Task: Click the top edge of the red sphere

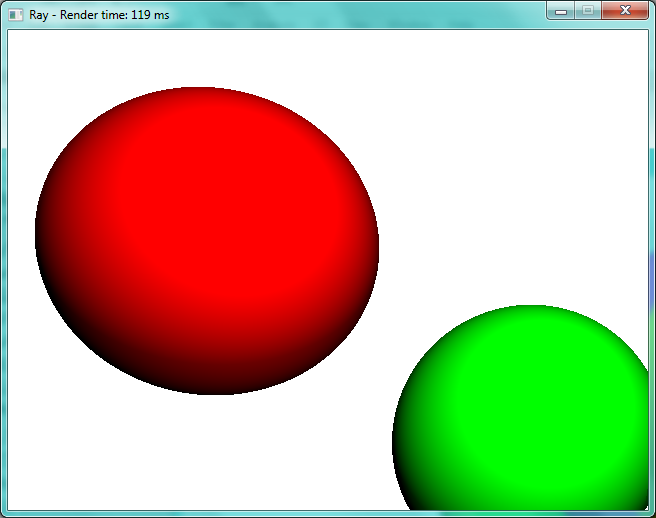Action: [x=198, y=89]
